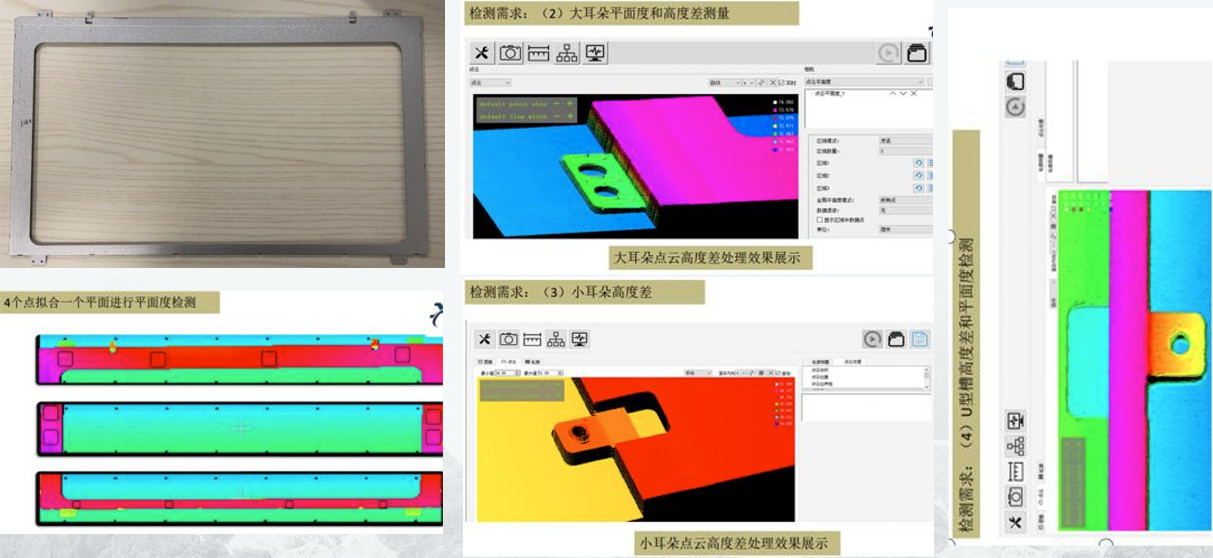Click the blue save icon in small-ear window
The width and height of the screenshot is (1213, 558).
point(921,339)
